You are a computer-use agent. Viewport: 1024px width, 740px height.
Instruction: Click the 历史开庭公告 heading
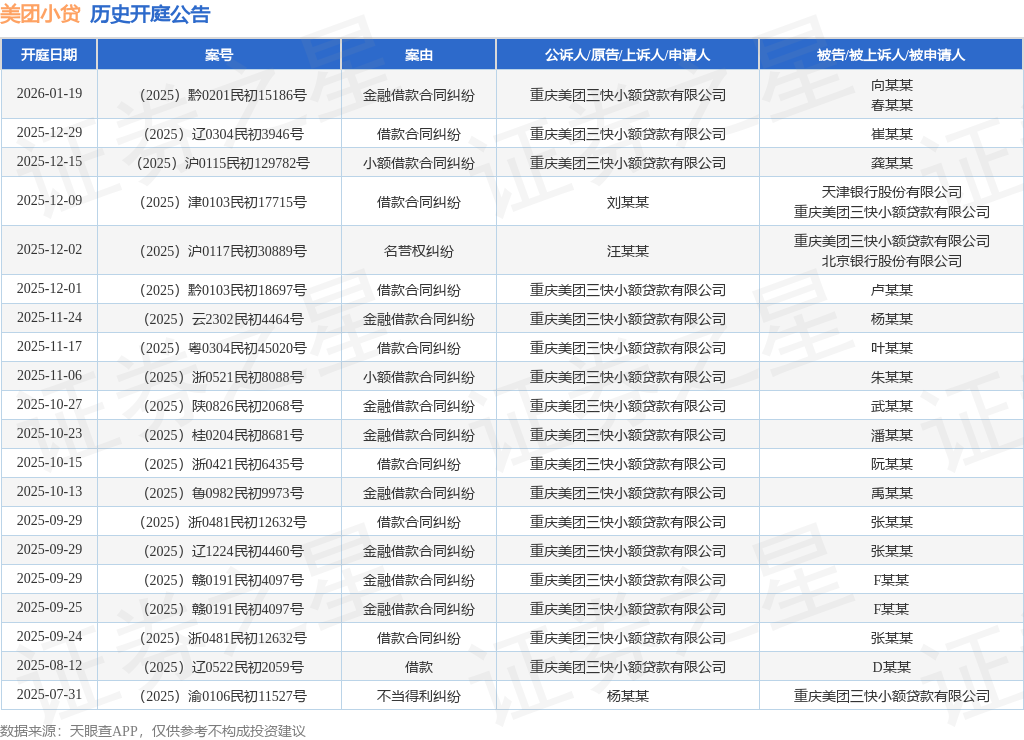pyautogui.click(x=150, y=14)
